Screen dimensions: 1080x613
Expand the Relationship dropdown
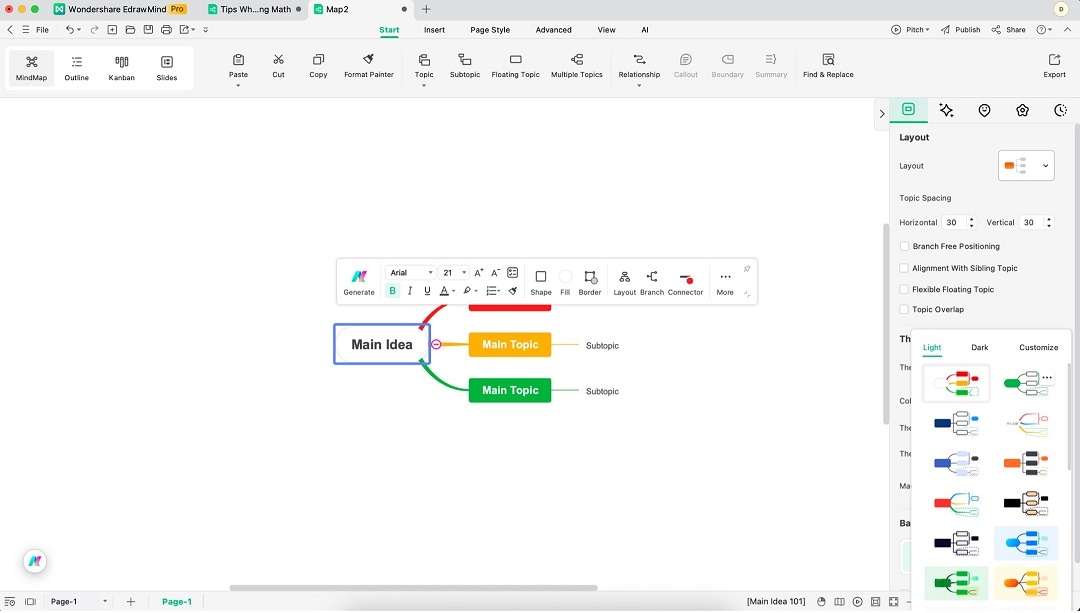click(x=639, y=85)
